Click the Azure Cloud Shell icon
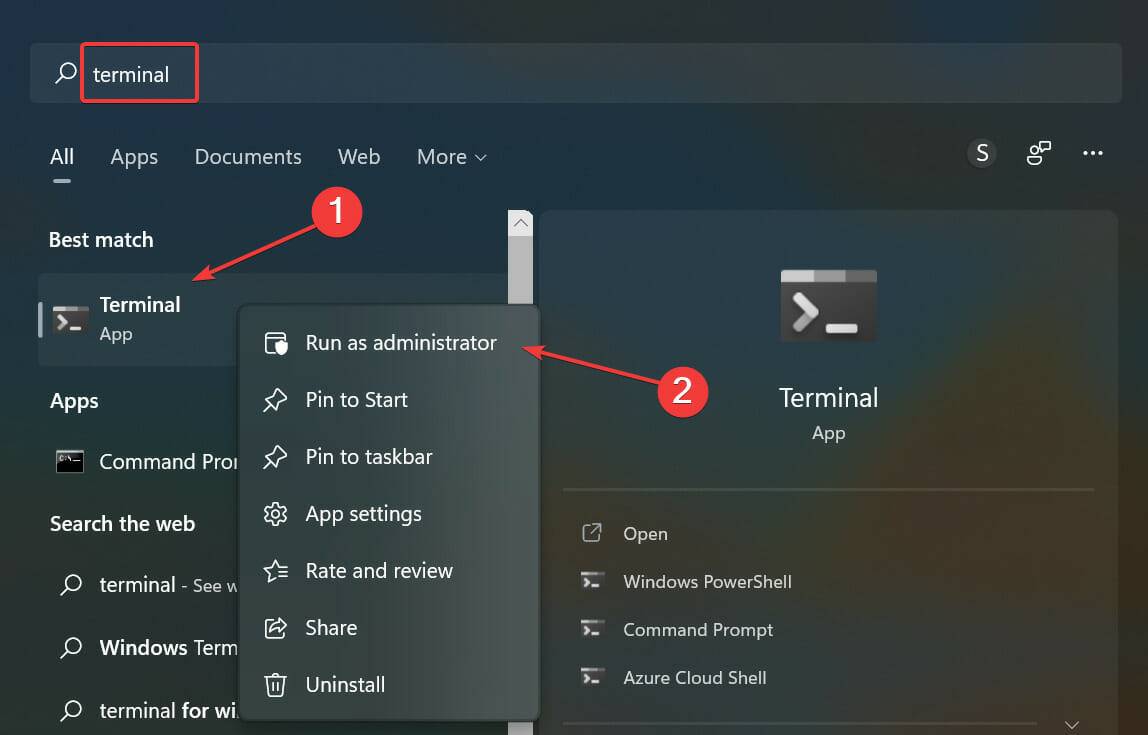 [592, 677]
